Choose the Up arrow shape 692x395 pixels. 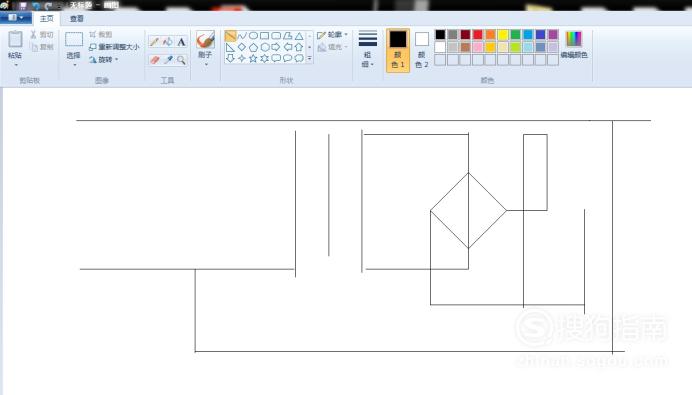point(299,47)
